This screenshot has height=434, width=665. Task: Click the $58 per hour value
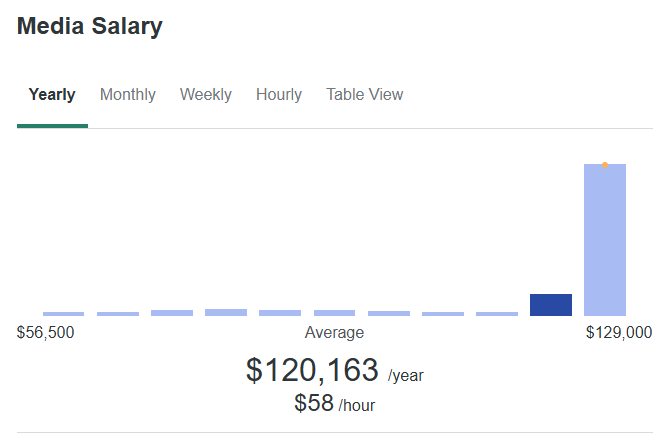point(314,403)
